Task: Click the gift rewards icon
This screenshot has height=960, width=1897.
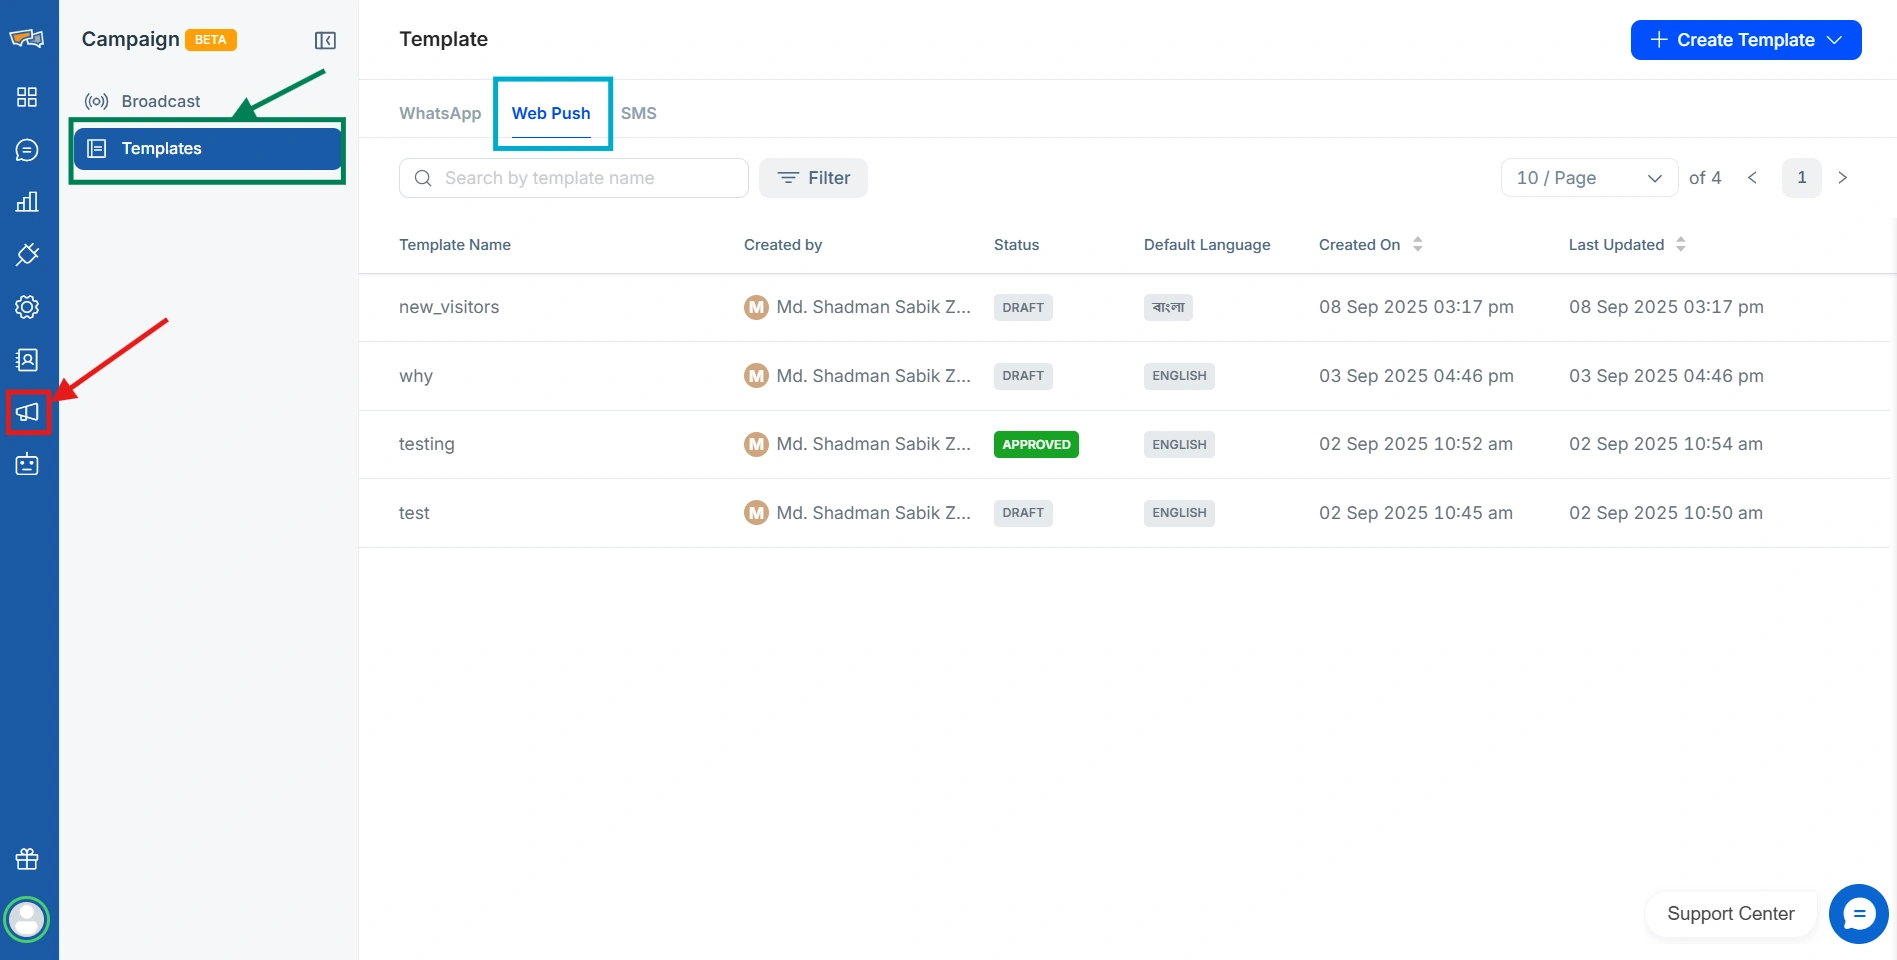Action: click(x=27, y=859)
